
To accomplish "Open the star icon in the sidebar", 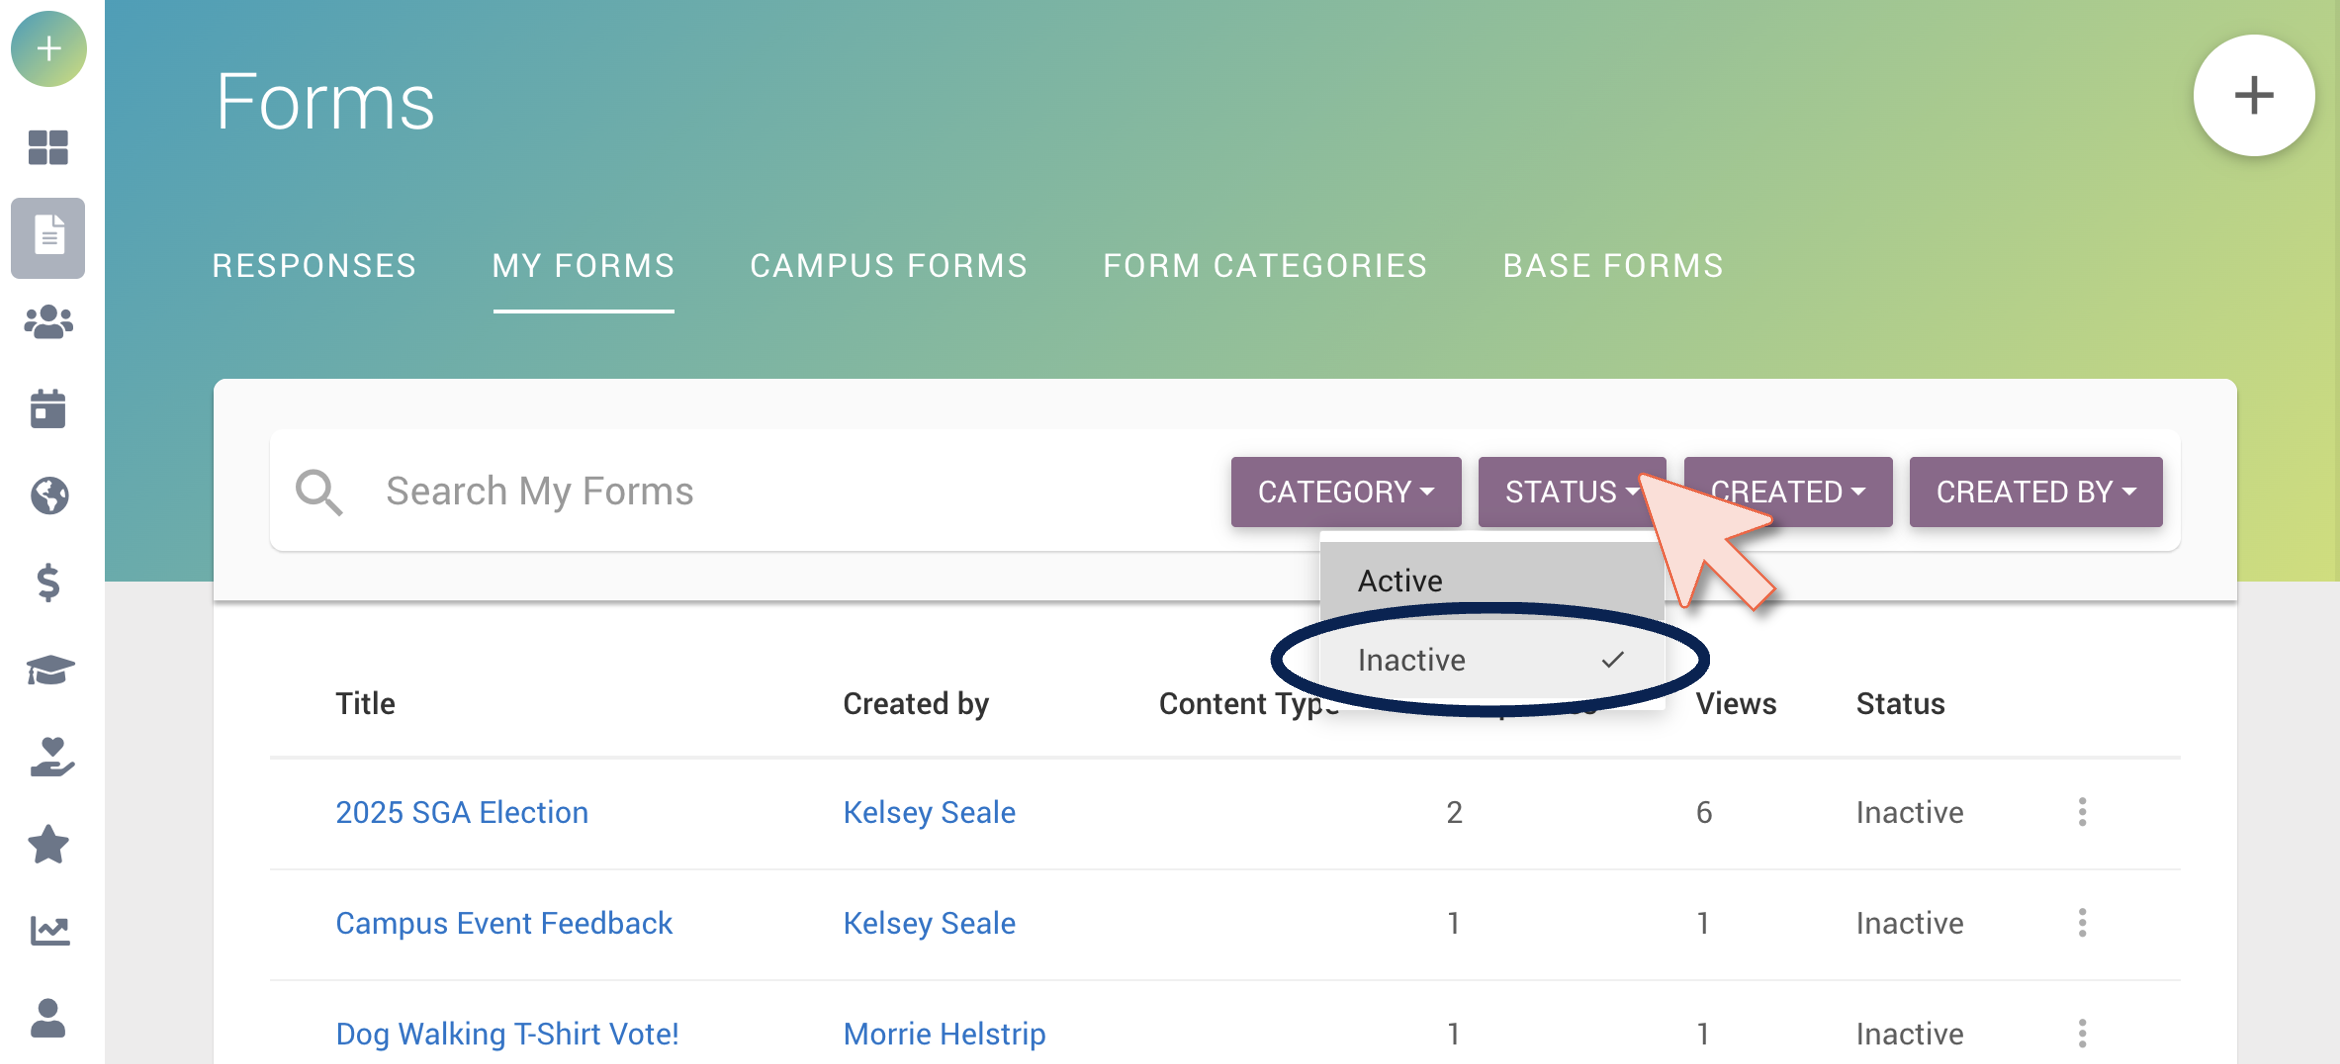I will pos(48,844).
